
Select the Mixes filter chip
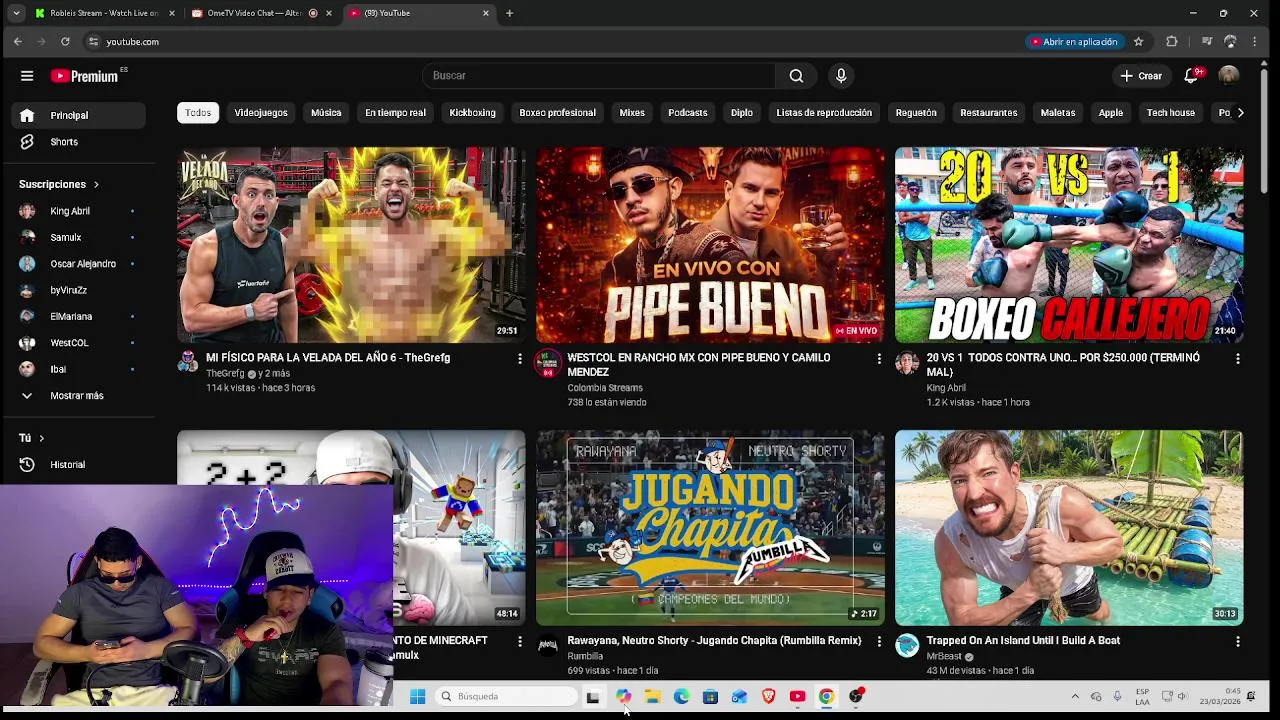click(x=632, y=113)
